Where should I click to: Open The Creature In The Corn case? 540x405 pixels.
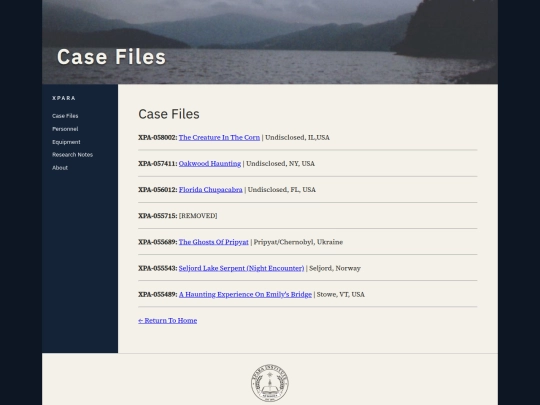[x=219, y=137]
